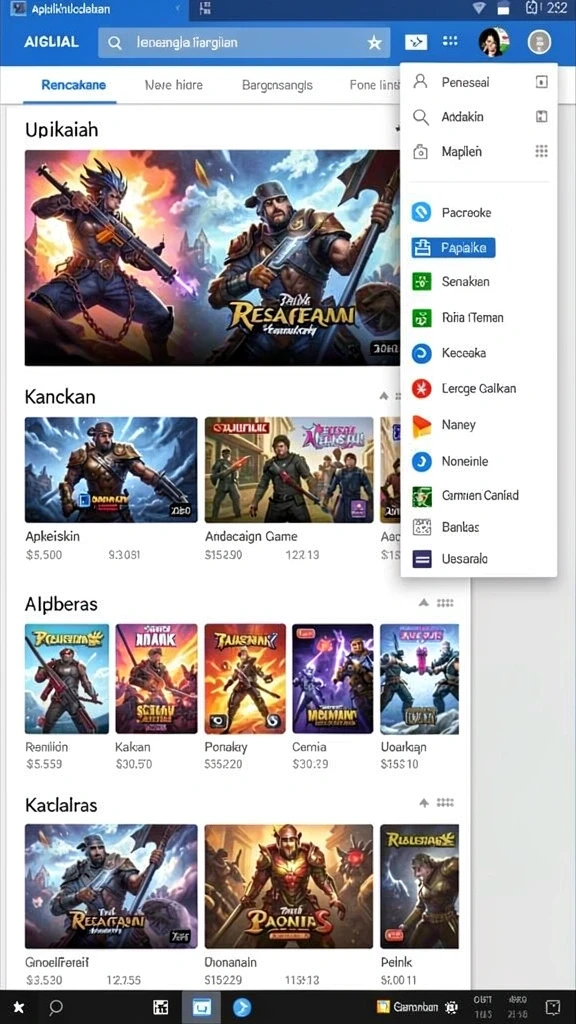576x1024 pixels.
Task: Open taskbar search magnifier
Action: pyautogui.click(x=57, y=1007)
